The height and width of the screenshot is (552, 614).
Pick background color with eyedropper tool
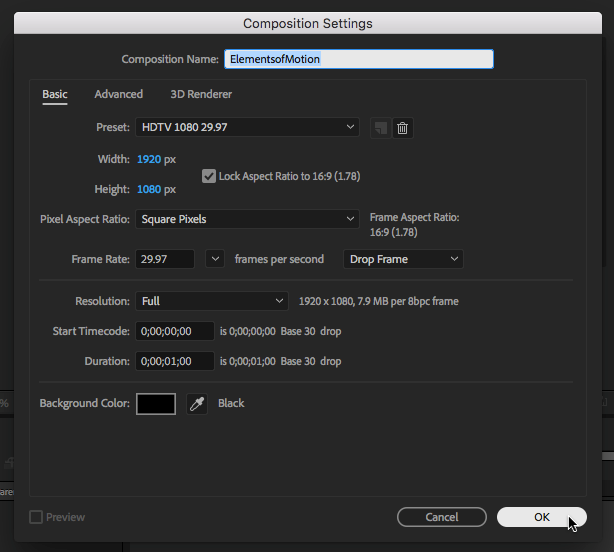(x=197, y=403)
